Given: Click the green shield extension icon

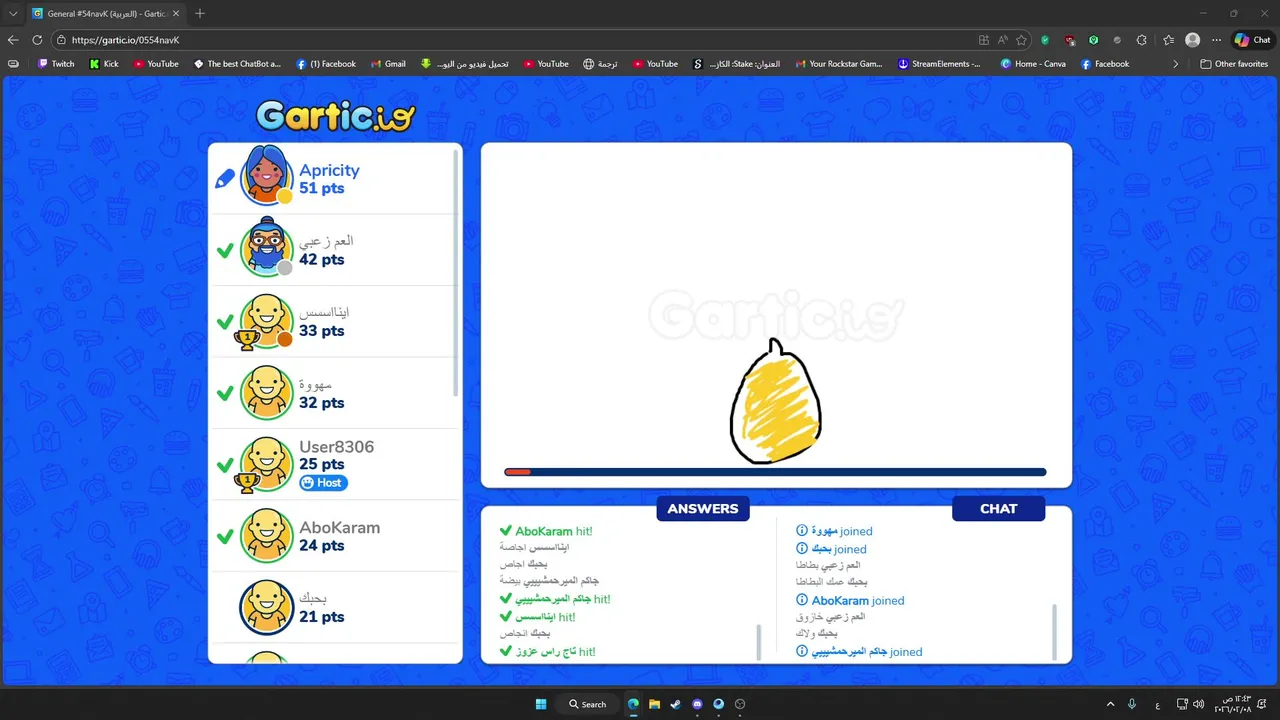Looking at the screenshot, I should pyautogui.click(x=1045, y=40).
